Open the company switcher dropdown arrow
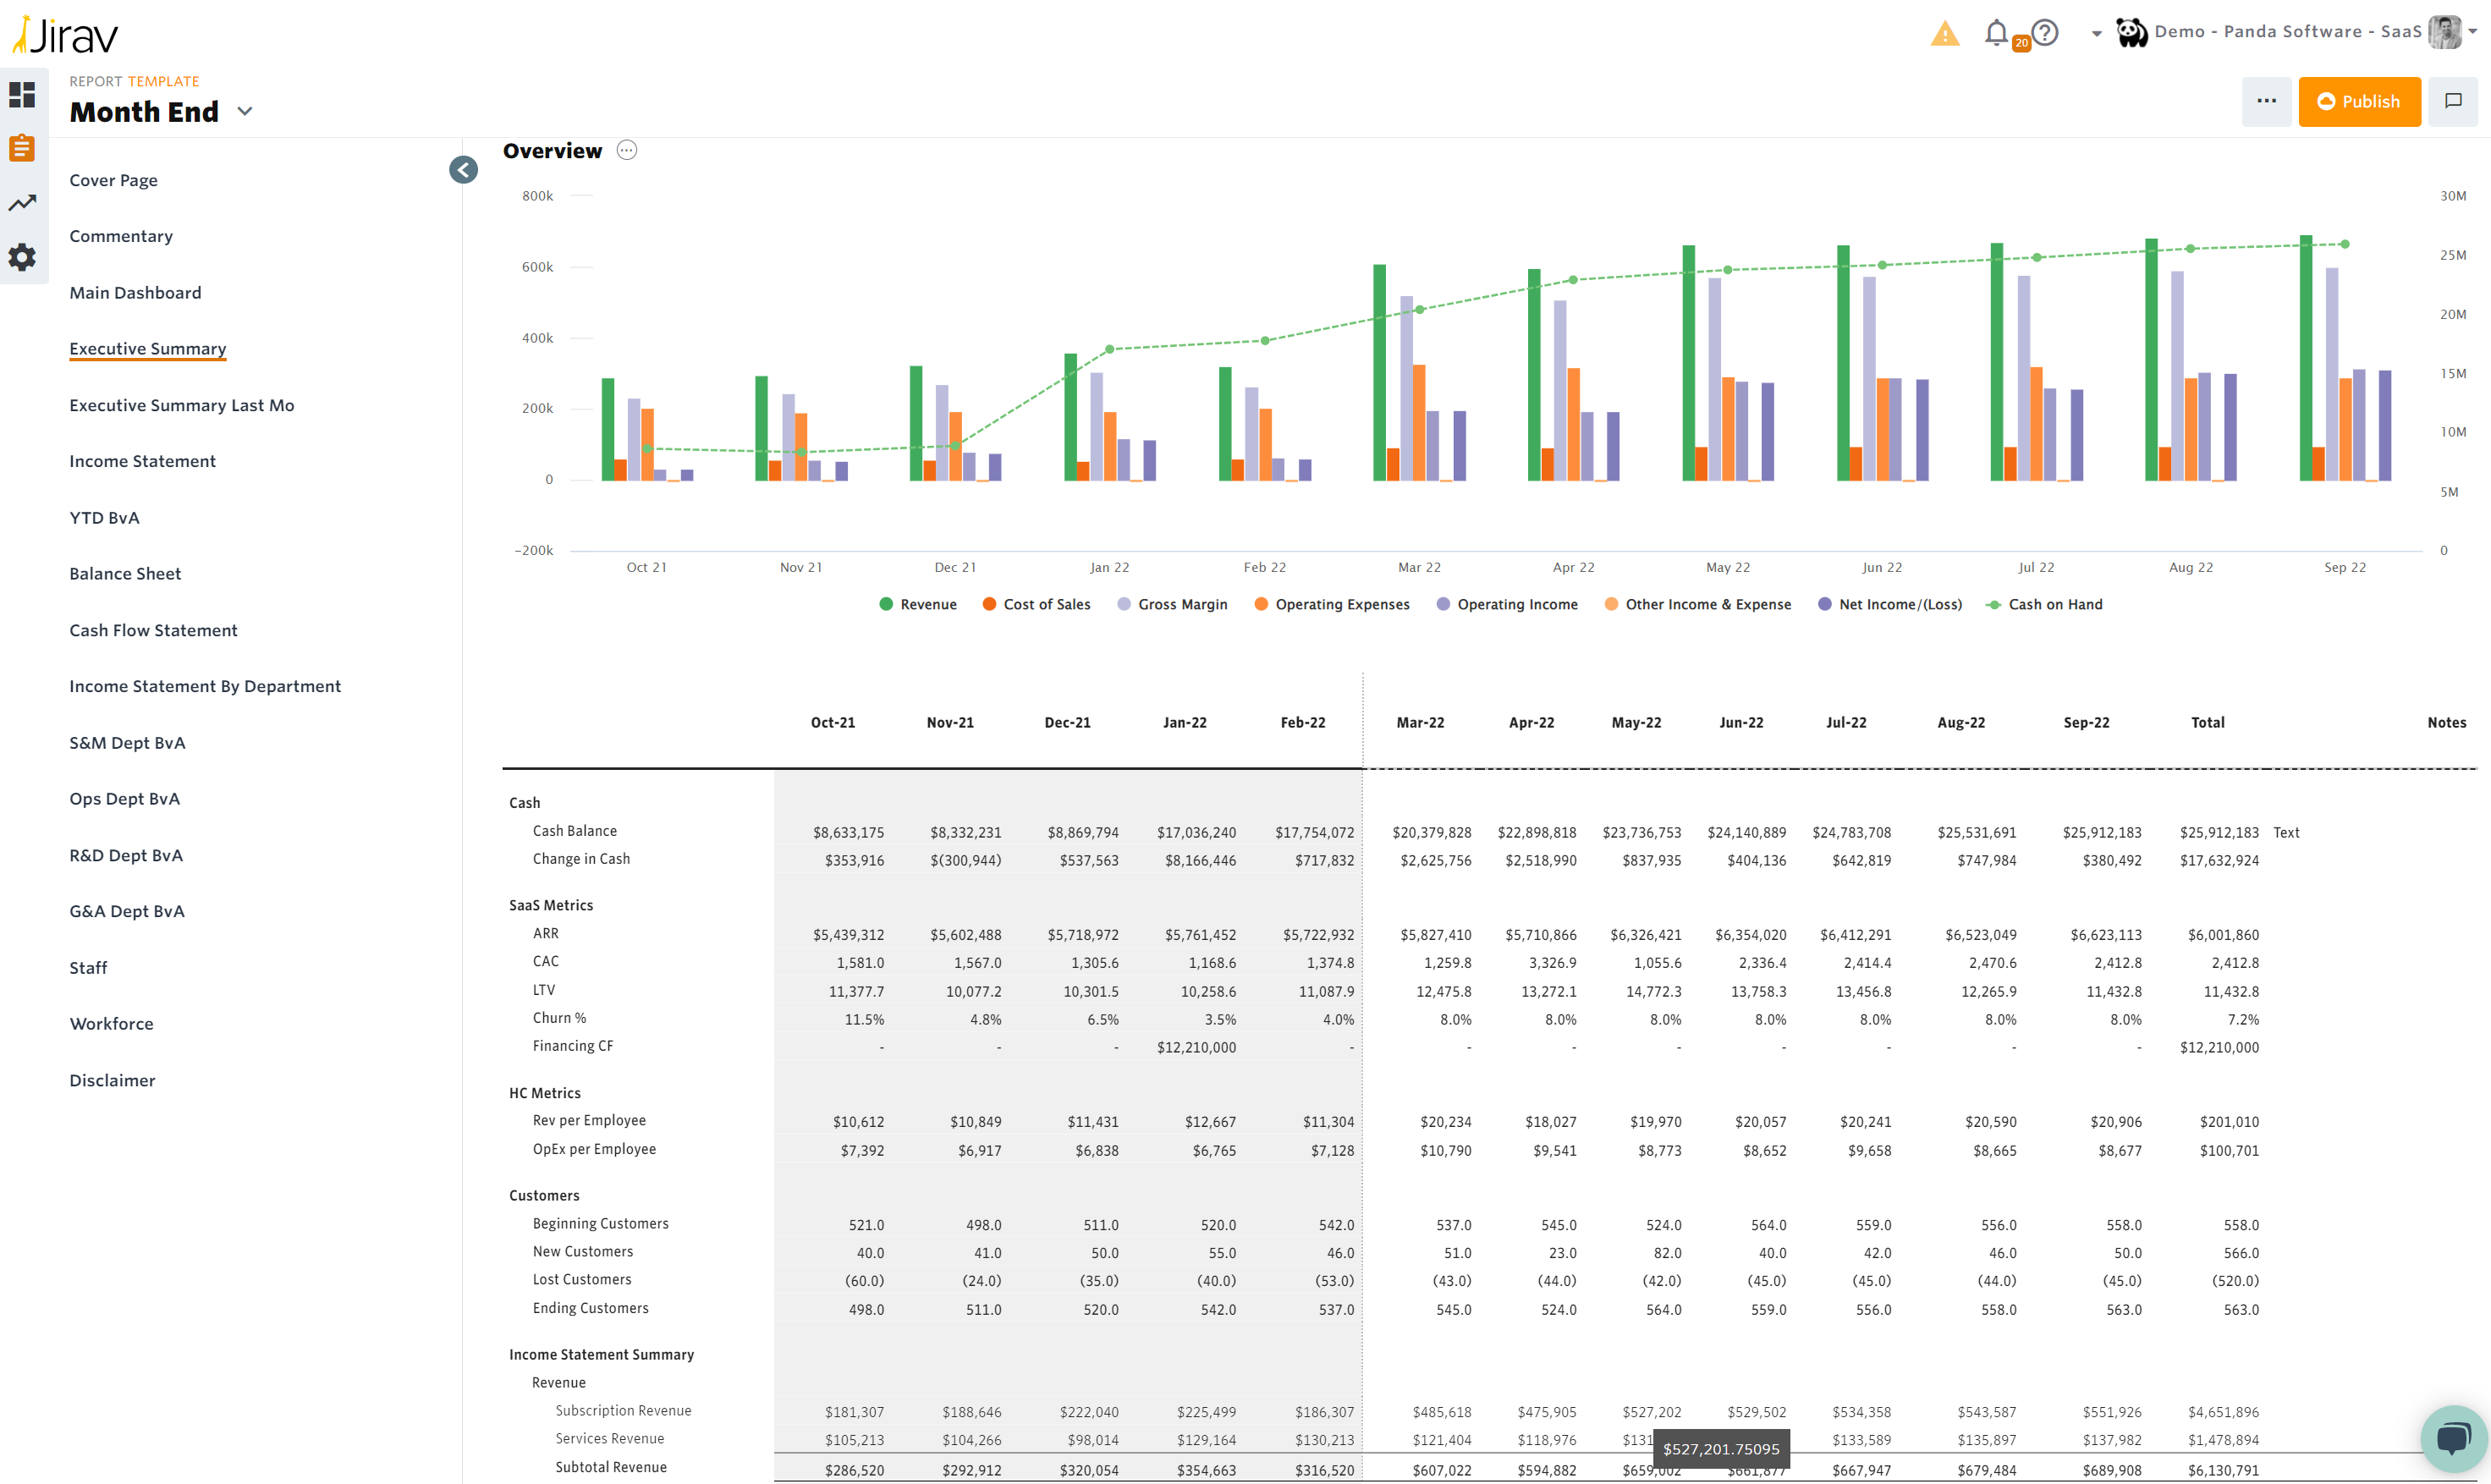Viewport: 2491px width, 1484px height. click(2096, 34)
